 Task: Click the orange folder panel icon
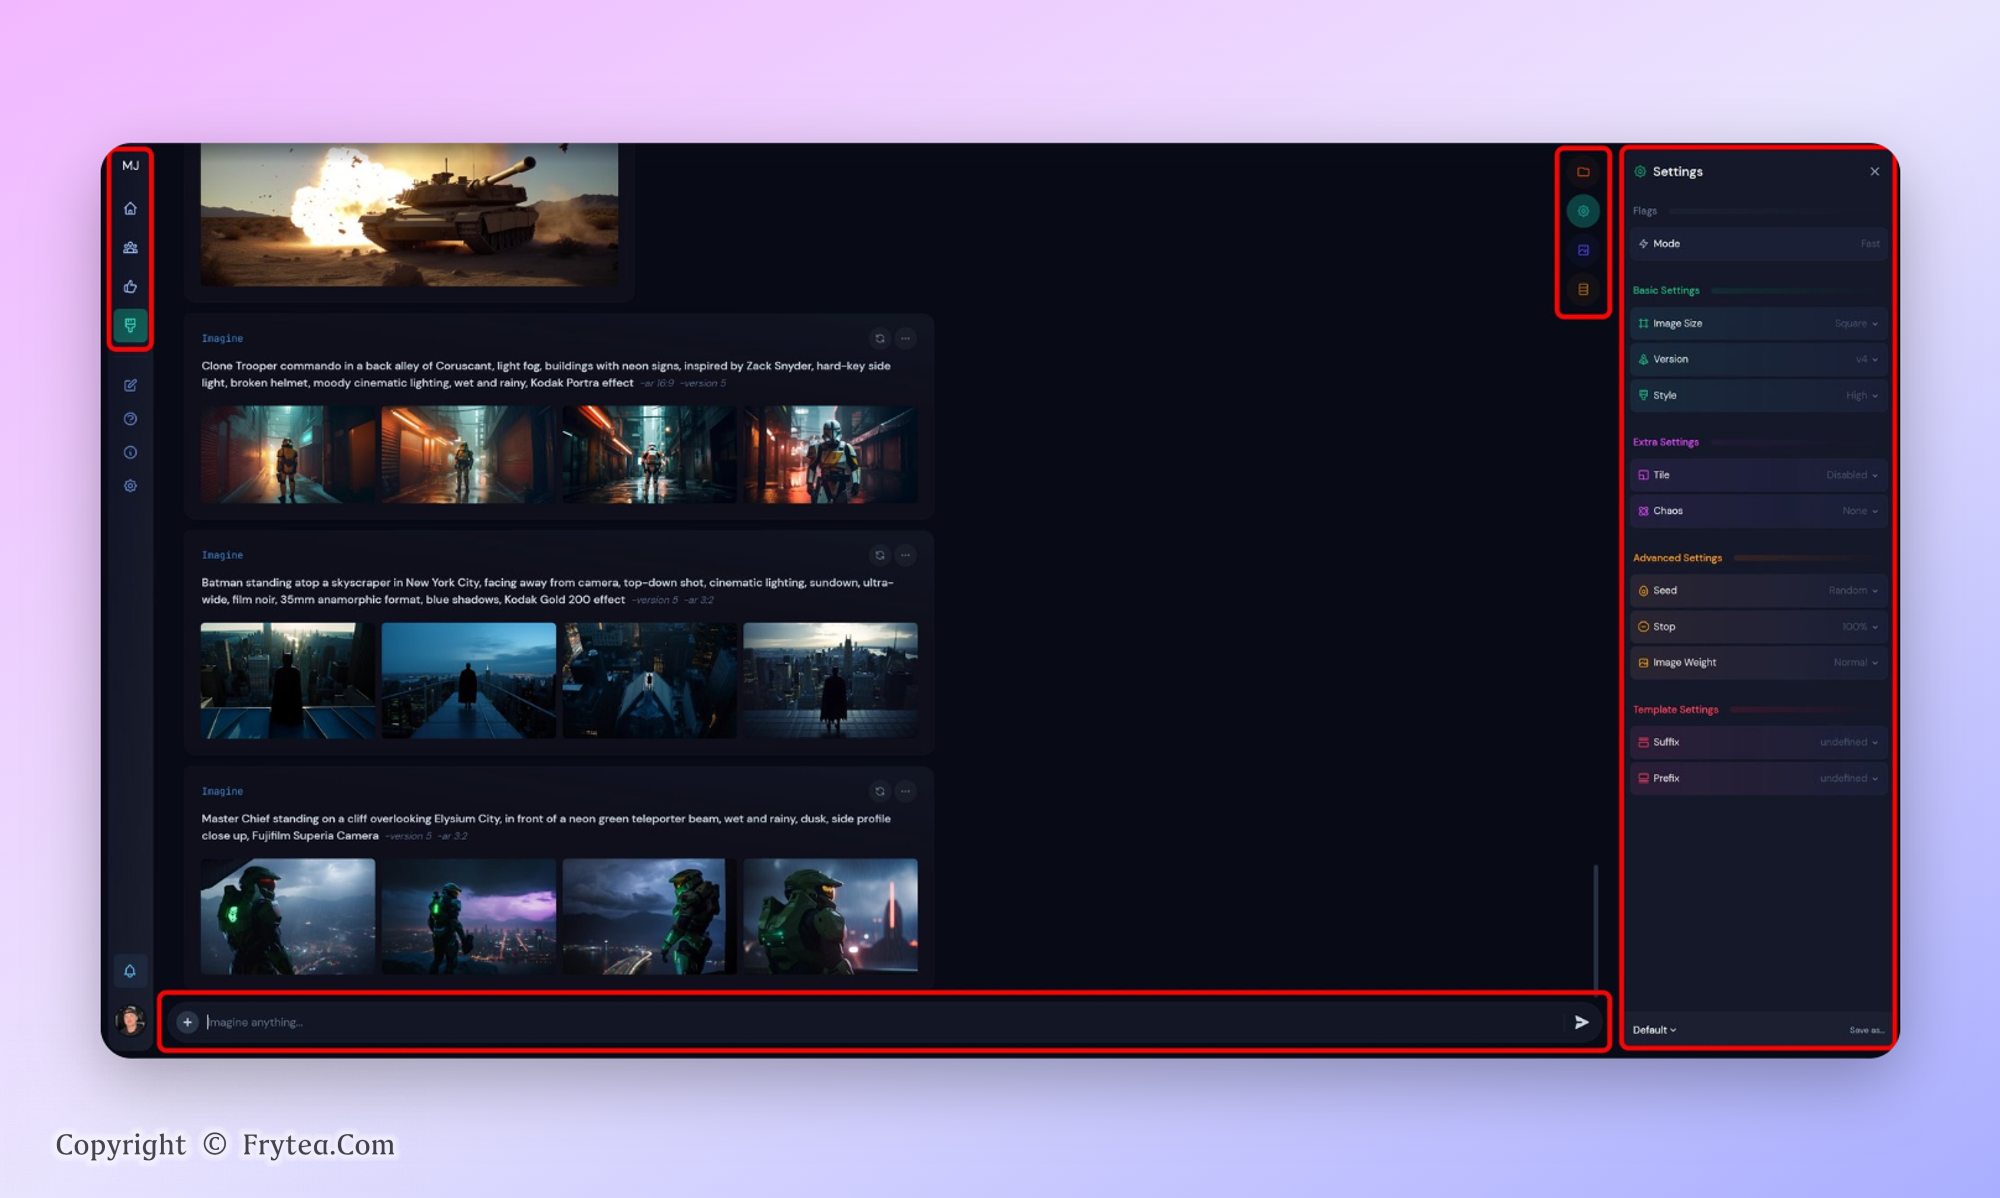pos(1583,172)
